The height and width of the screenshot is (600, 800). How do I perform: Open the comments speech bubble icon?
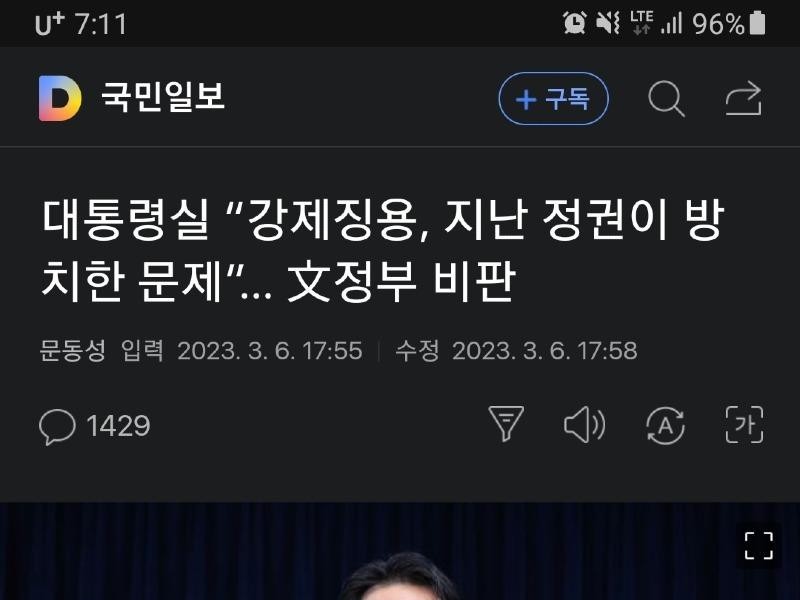pos(57,427)
